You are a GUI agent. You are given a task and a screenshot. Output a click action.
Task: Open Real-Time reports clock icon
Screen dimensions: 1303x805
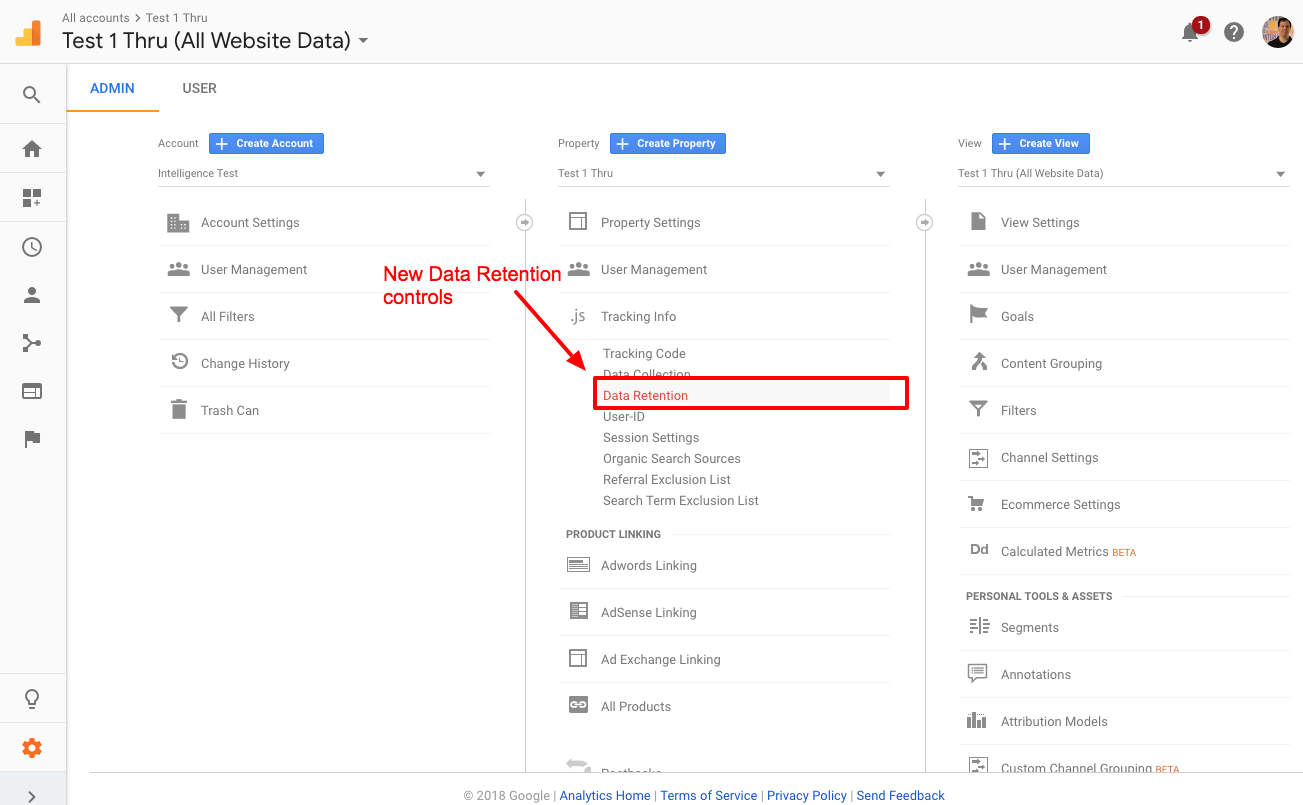pyautogui.click(x=32, y=247)
